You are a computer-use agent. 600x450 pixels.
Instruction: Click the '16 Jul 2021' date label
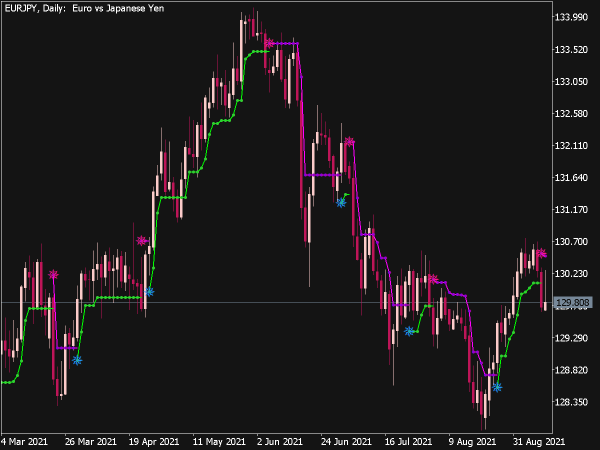pyautogui.click(x=408, y=442)
